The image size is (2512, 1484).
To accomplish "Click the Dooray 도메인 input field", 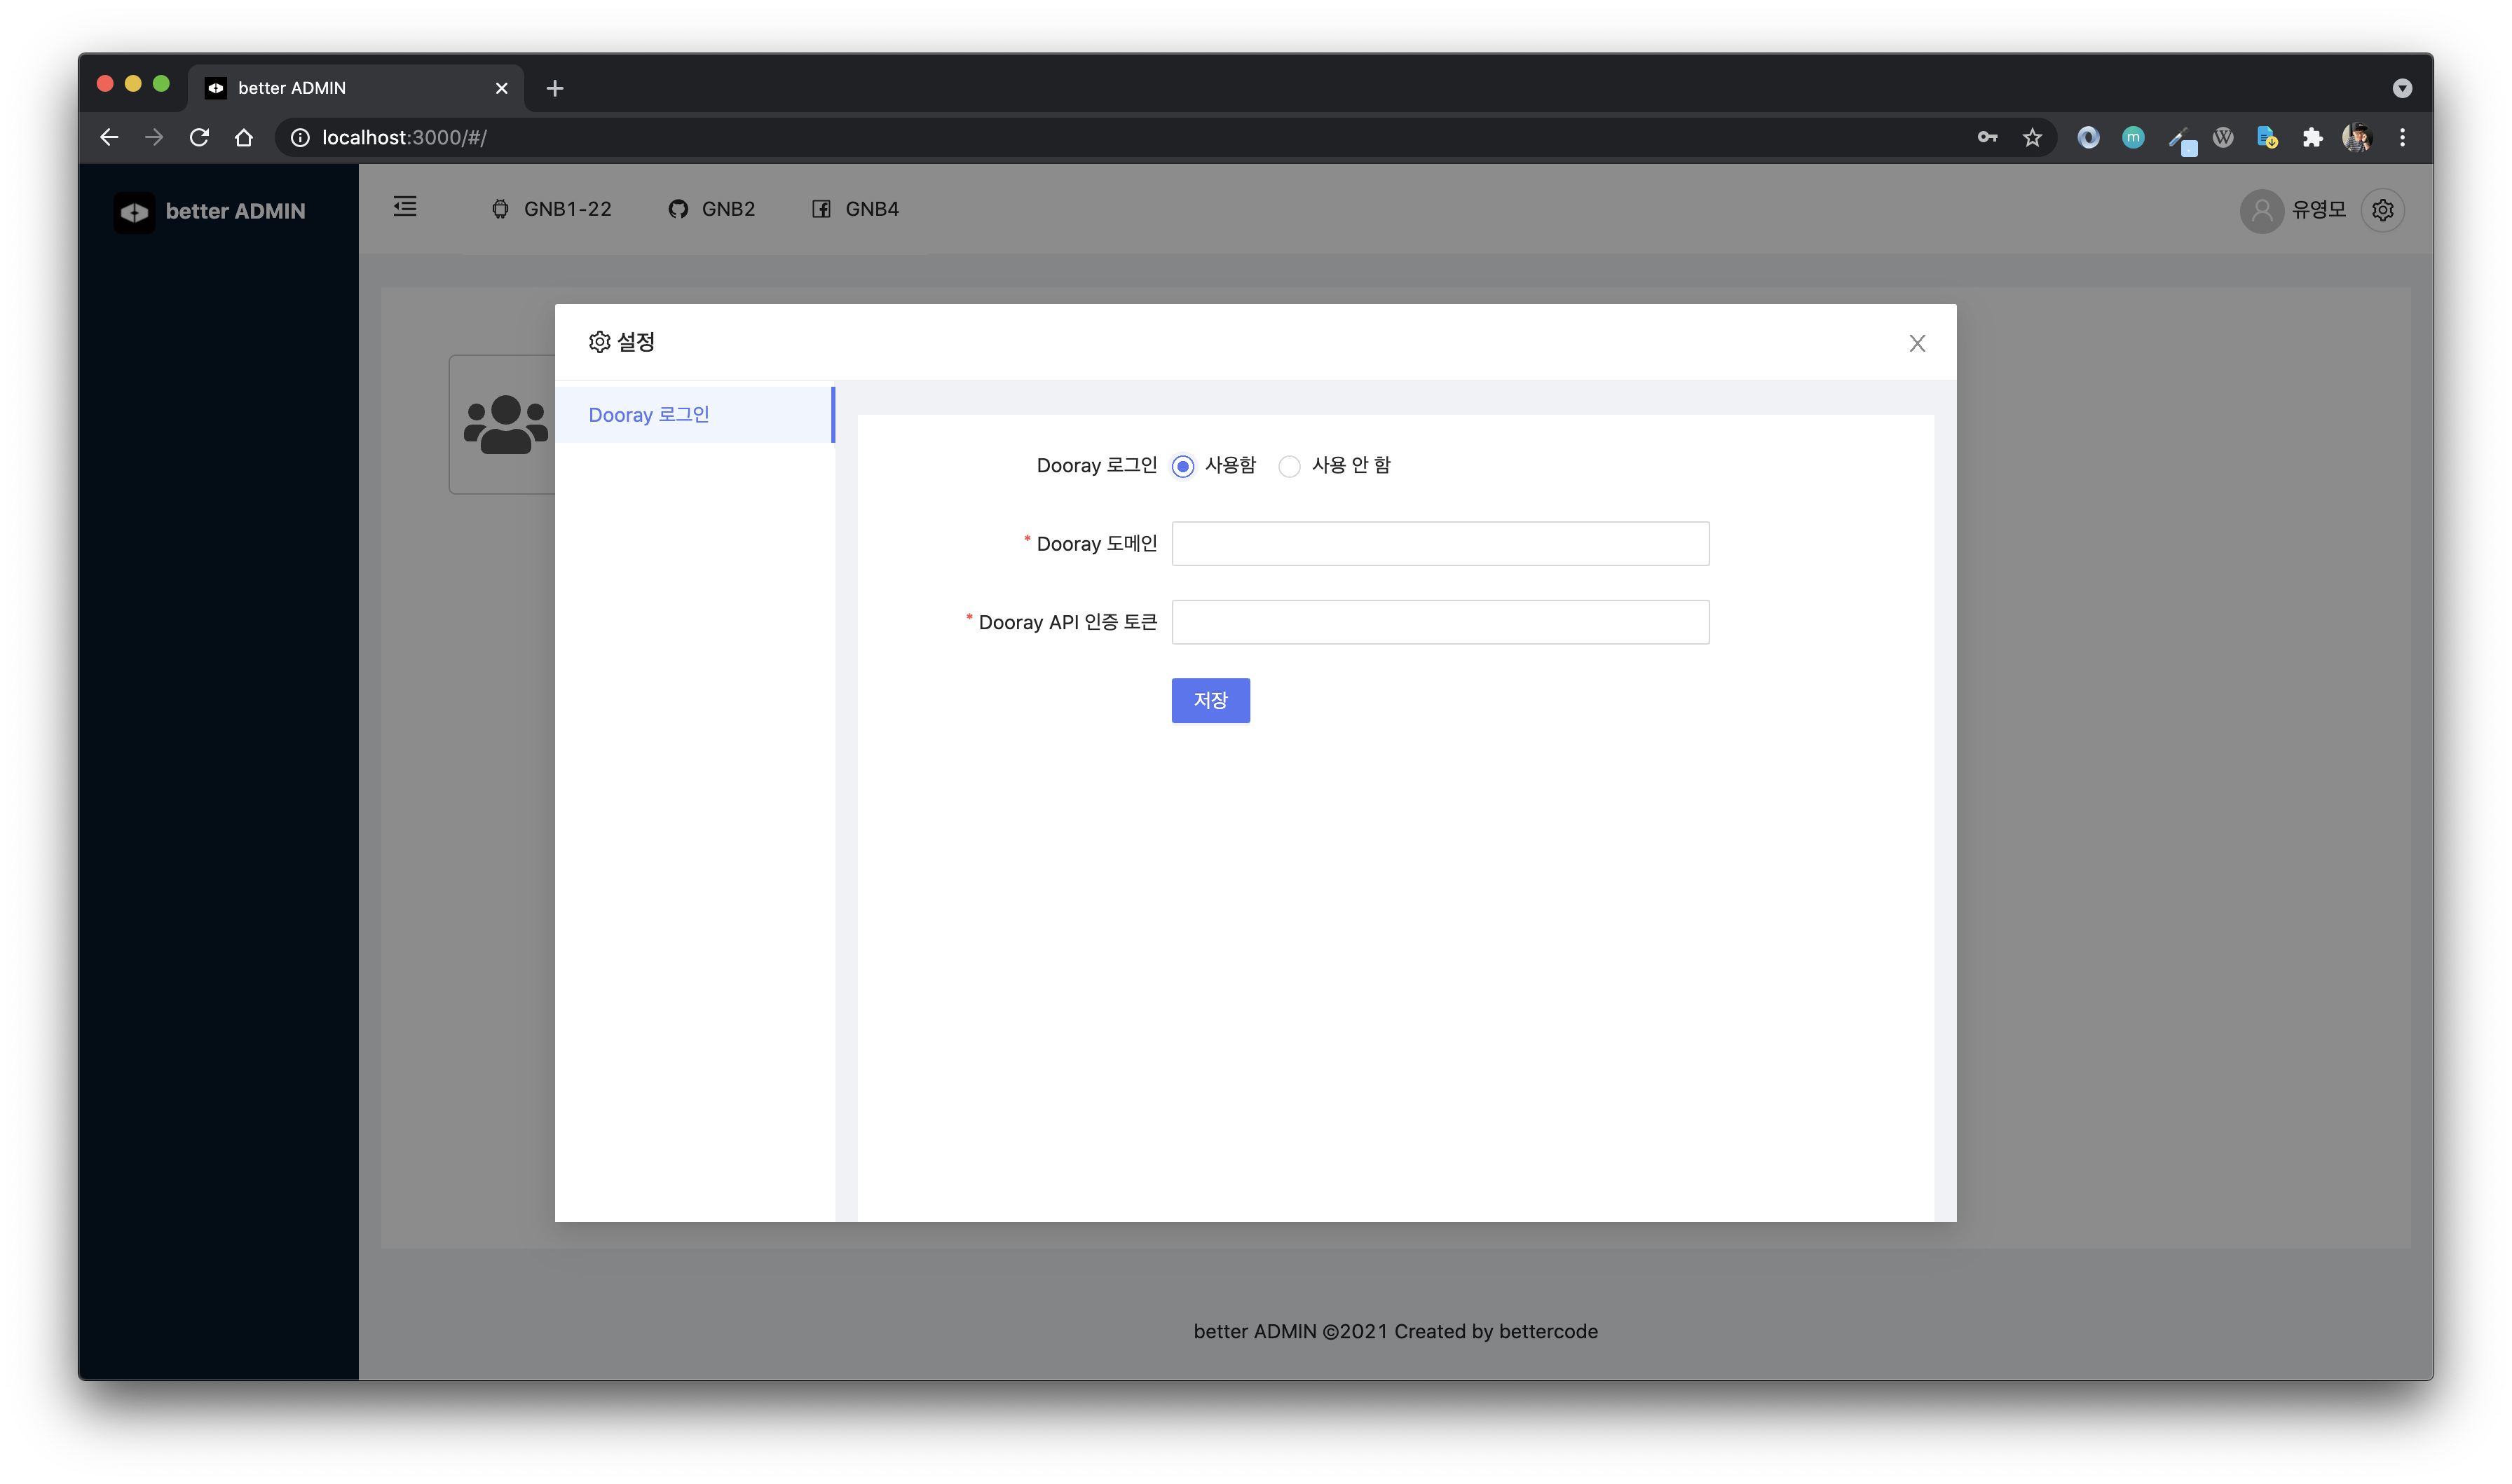I will [x=1439, y=543].
